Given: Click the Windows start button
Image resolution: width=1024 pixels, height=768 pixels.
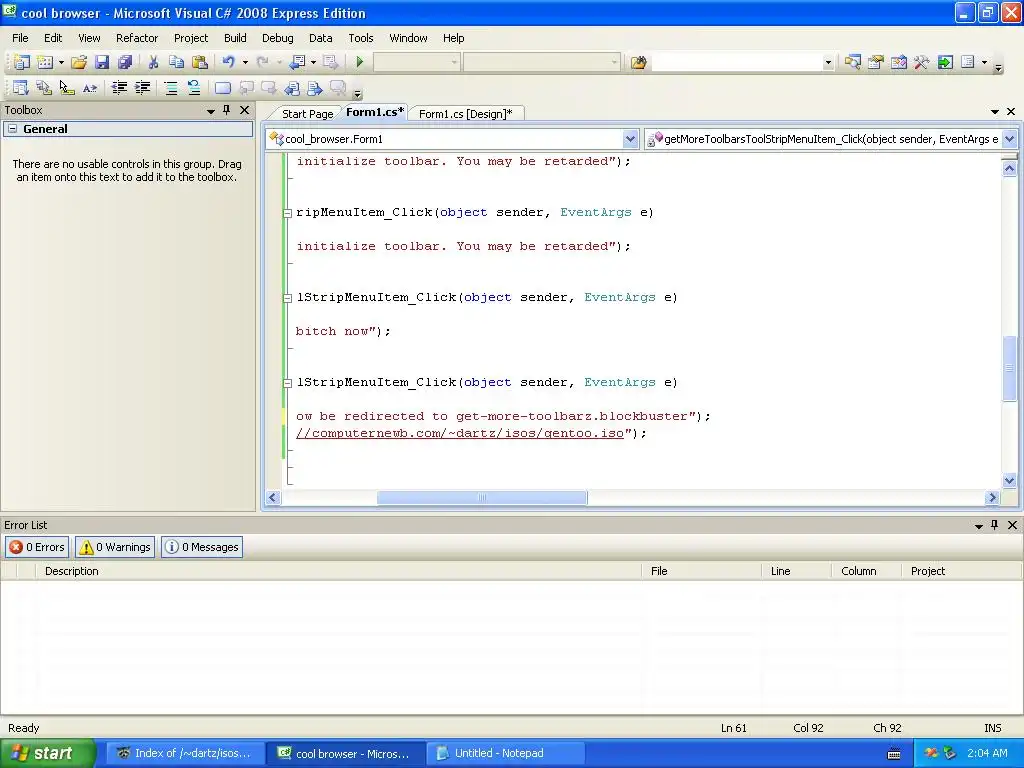Looking at the screenshot, I should 48,753.
